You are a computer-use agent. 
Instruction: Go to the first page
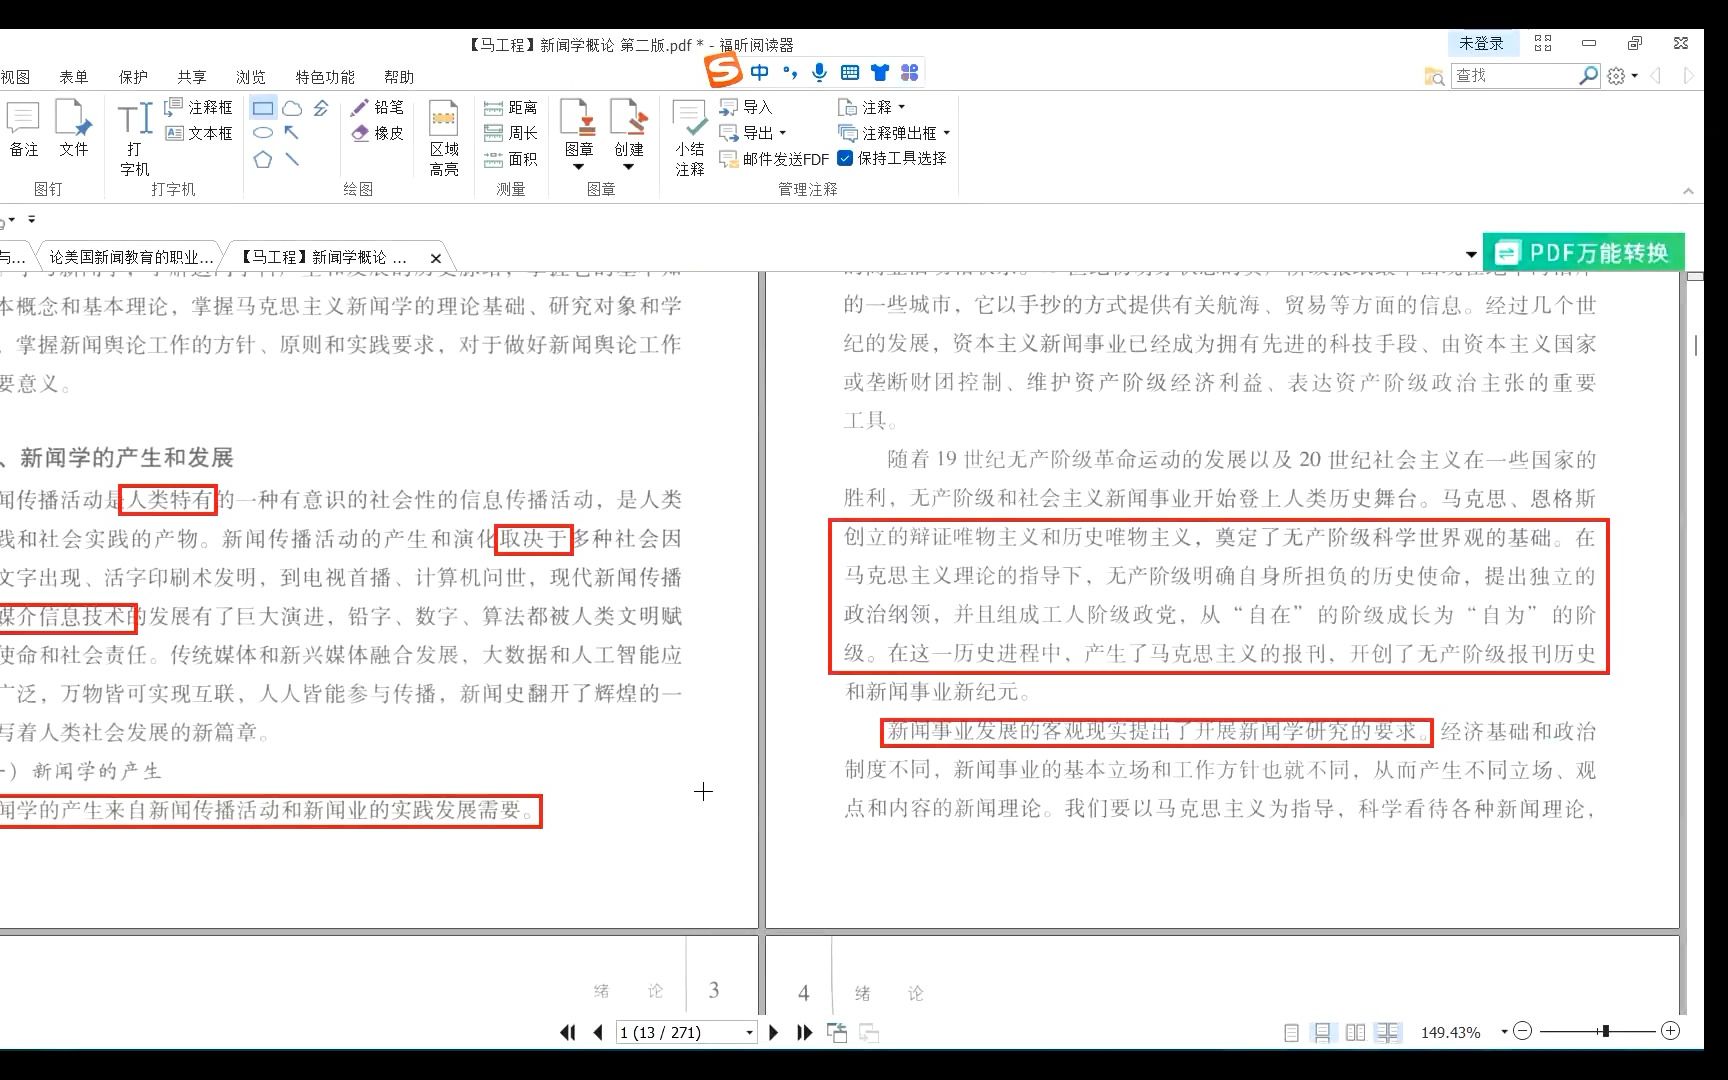pyautogui.click(x=567, y=1033)
